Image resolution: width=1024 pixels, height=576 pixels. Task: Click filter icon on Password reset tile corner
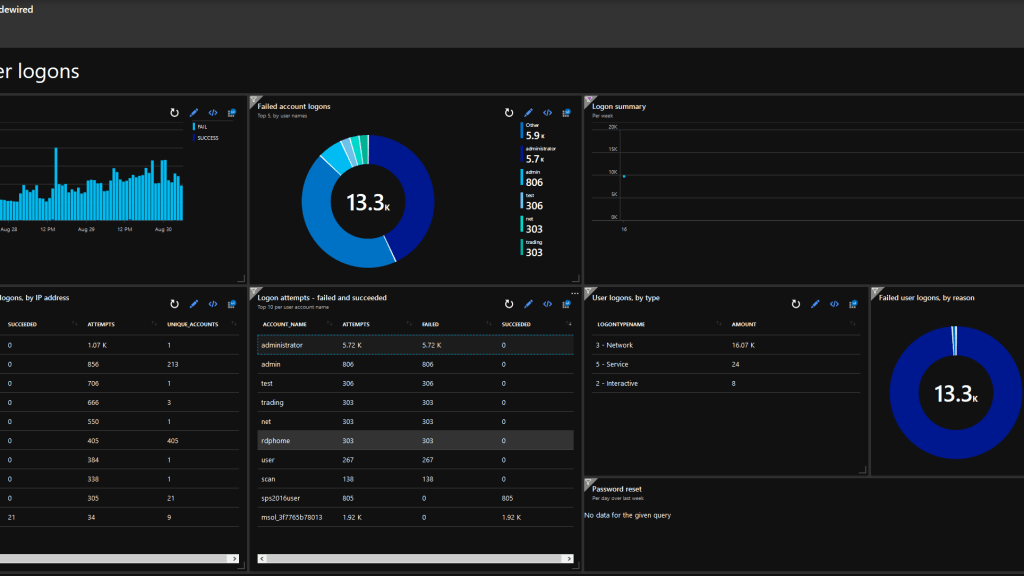[588, 482]
